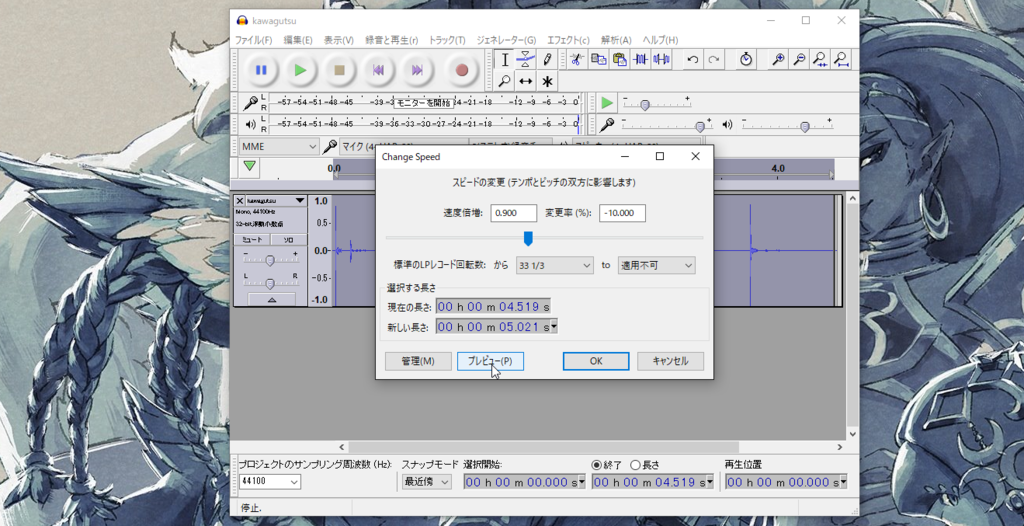Click the キャンセル button
1024x526 pixels.
tap(671, 361)
